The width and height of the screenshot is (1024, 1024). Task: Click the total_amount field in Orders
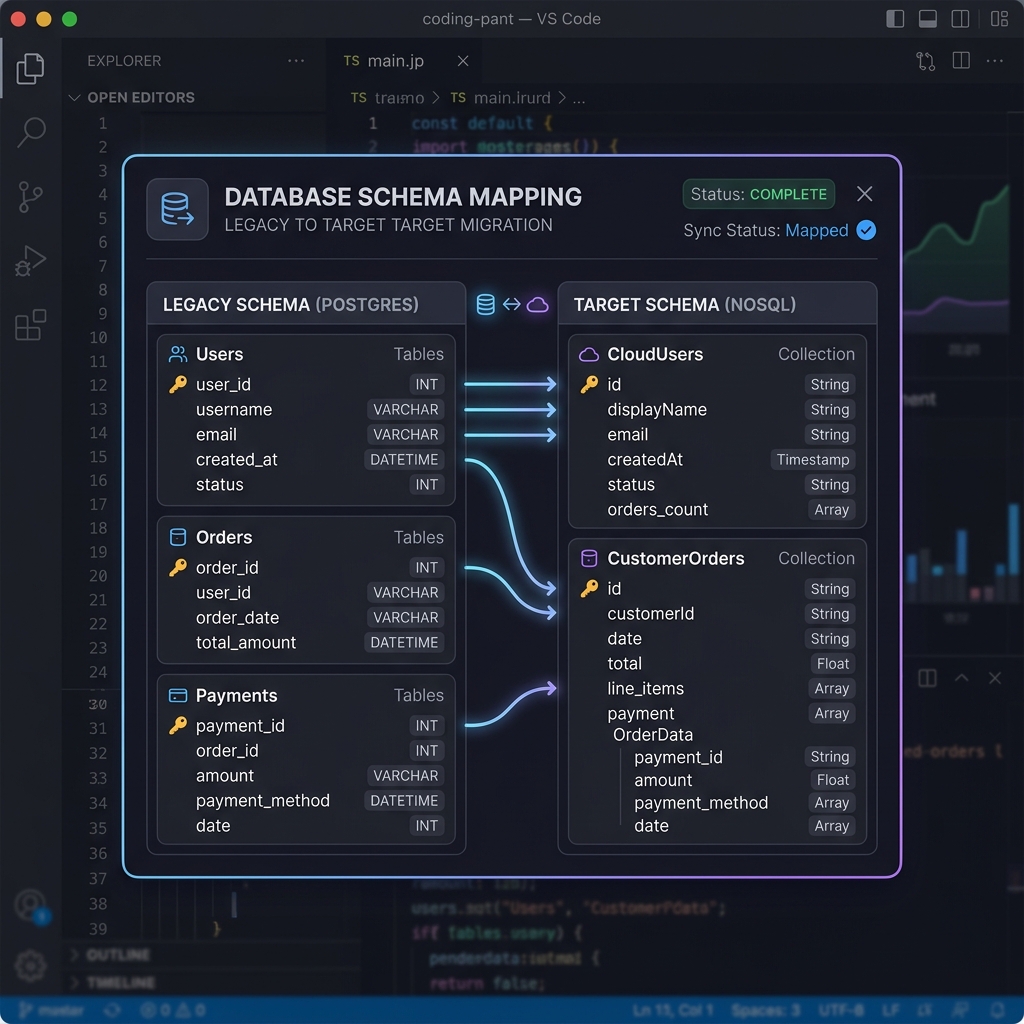tap(306, 643)
